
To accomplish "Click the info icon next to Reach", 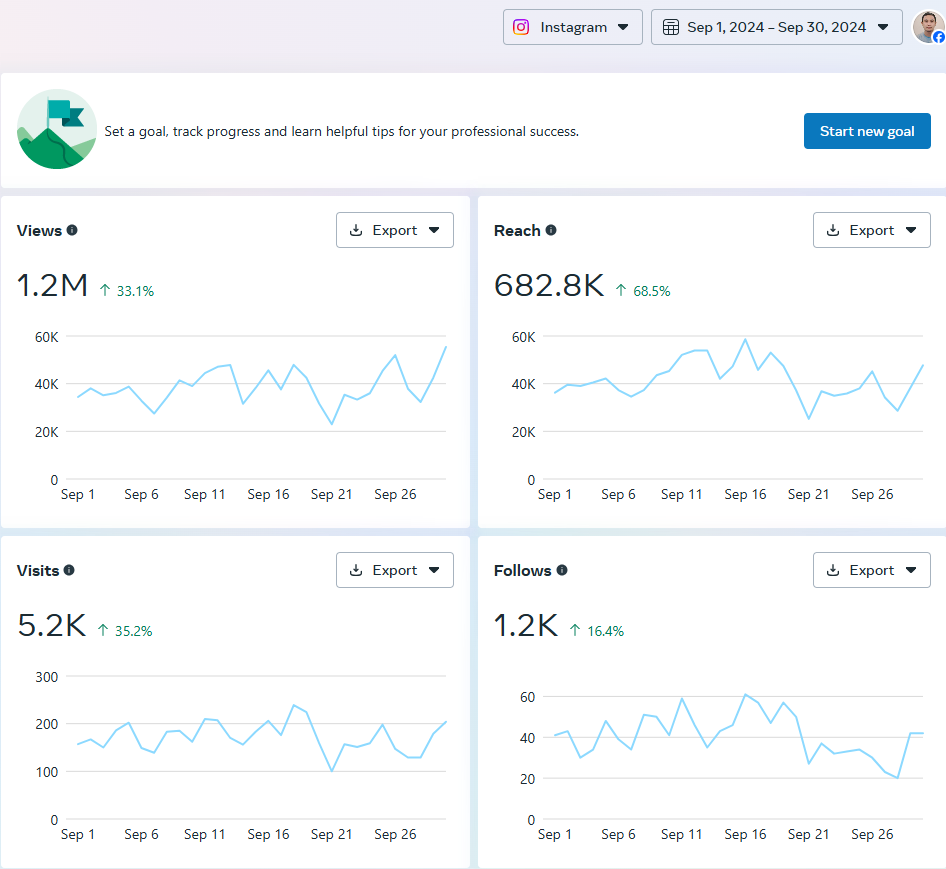I will pyautogui.click(x=550, y=231).
